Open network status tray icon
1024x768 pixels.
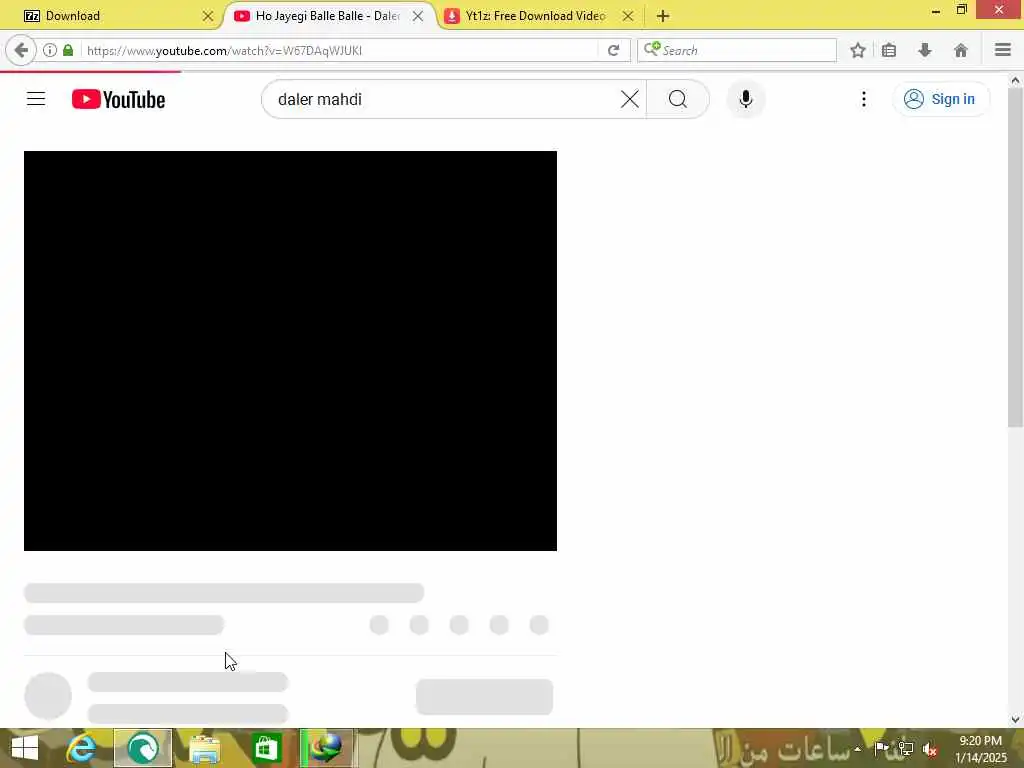pos(906,748)
